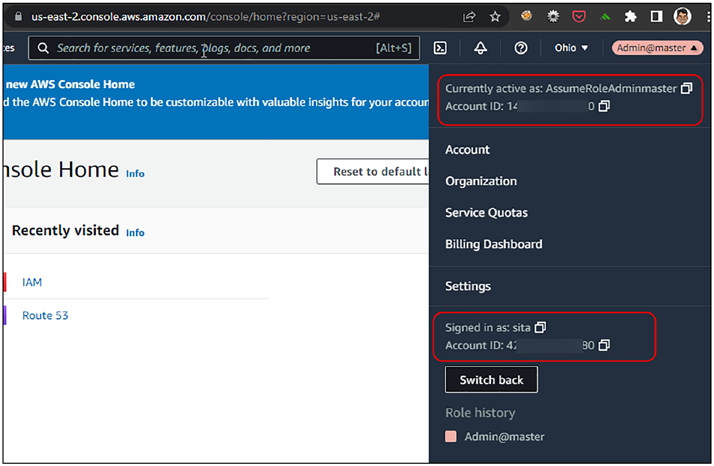The width and height of the screenshot is (714, 466).
Task: Copy the active role account ID
Action: [x=604, y=106]
